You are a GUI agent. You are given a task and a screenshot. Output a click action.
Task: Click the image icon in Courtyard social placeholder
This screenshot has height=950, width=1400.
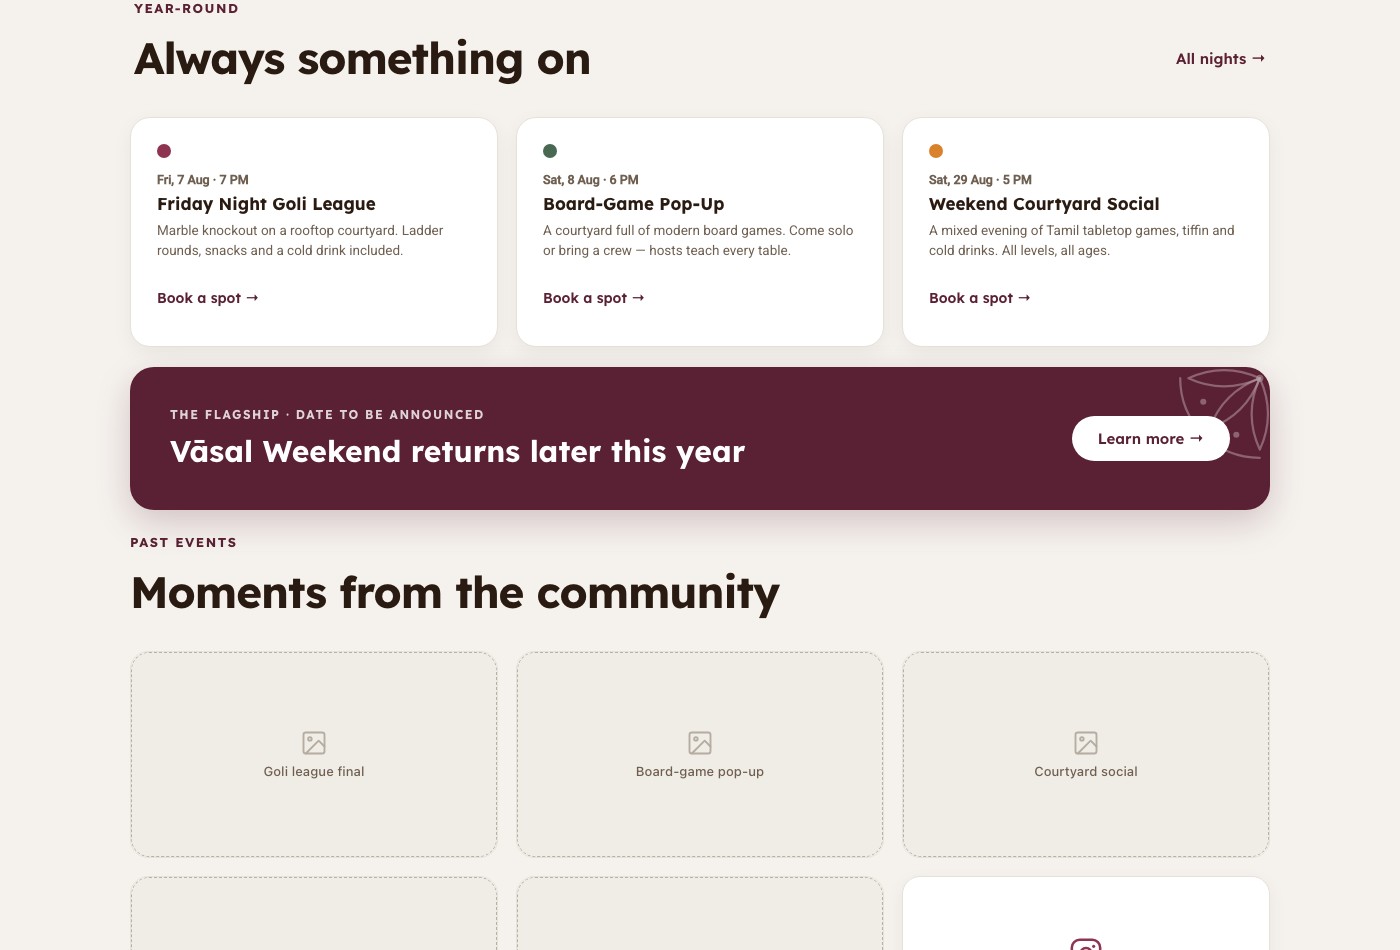point(1086,743)
